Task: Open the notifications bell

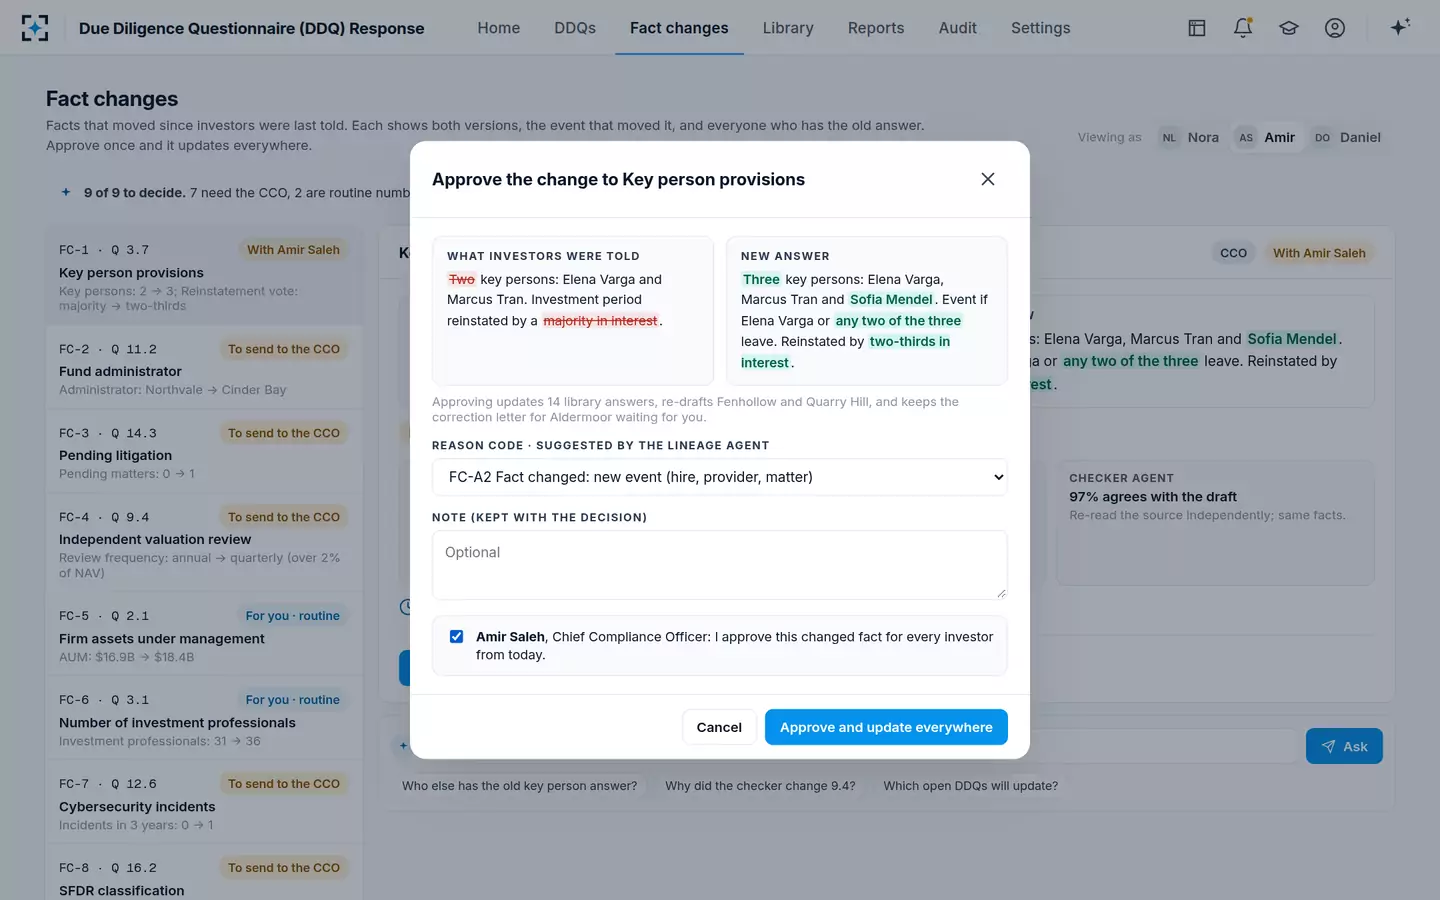Action: [1243, 28]
